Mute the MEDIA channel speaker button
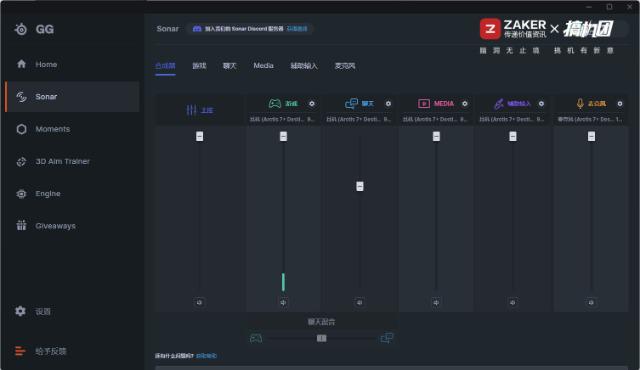 click(436, 302)
